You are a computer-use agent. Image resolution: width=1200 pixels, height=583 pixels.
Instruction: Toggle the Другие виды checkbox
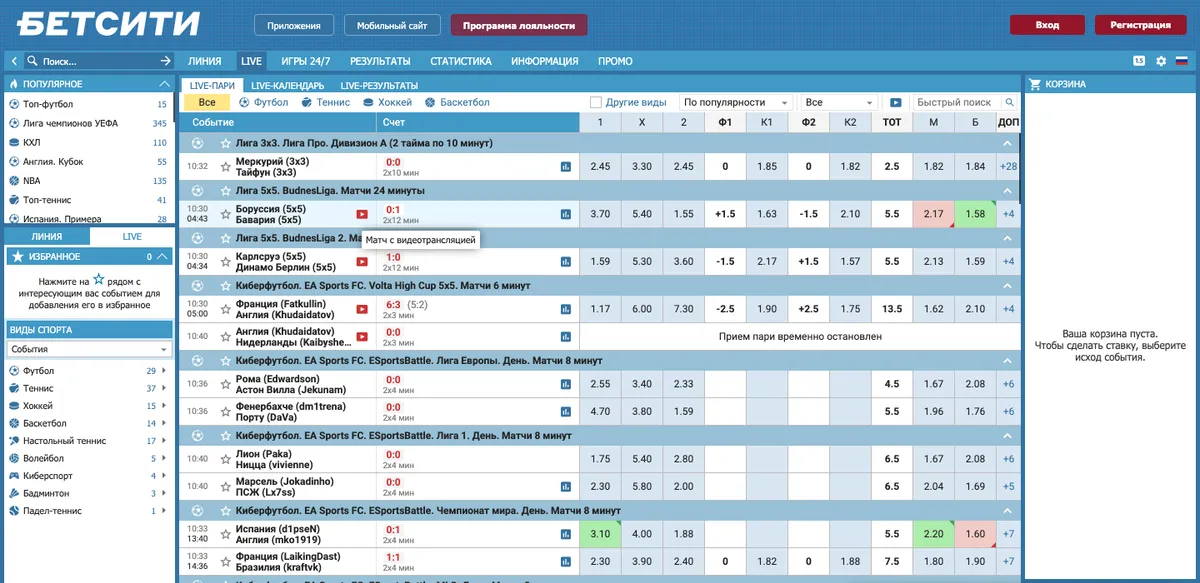(596, 102)
